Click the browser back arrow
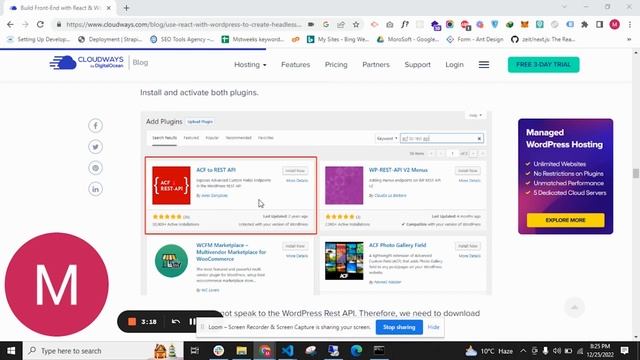Viewport: 640px width, 360px height. [10, 24]
